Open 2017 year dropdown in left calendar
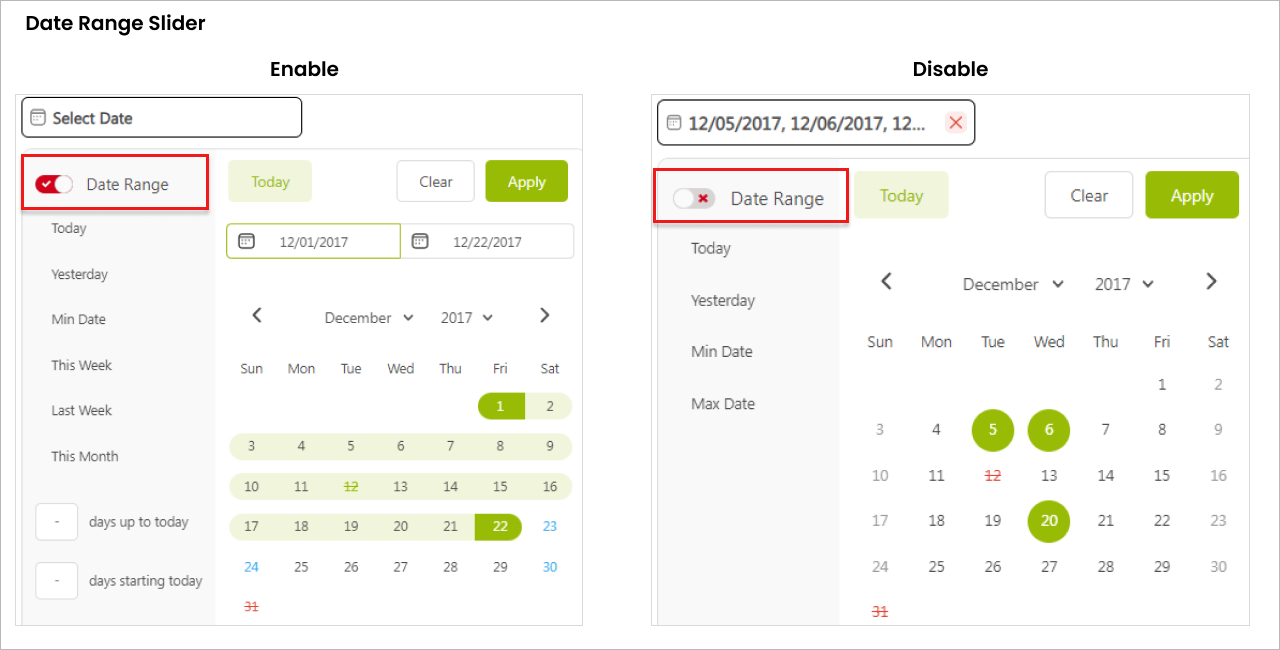This screenshot has width=1280, height=650. point(467,318)
